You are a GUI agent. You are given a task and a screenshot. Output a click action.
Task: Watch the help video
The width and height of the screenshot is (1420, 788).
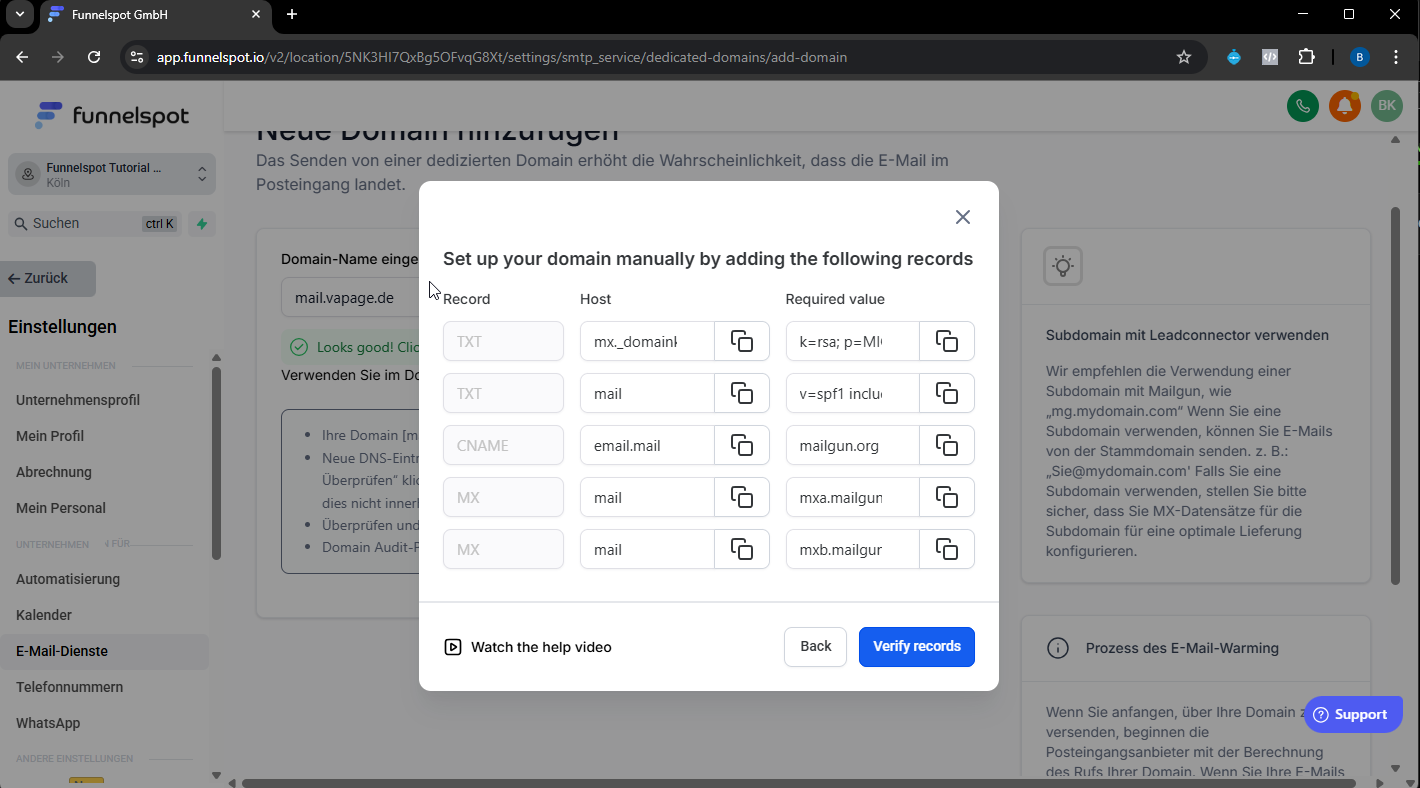(x=528, y=647)
